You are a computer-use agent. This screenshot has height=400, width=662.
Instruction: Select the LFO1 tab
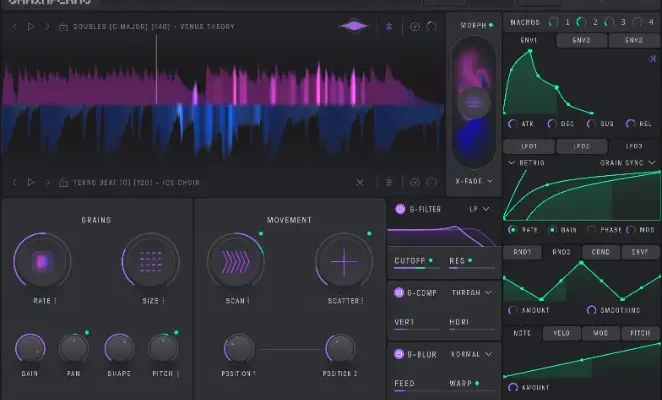[529, 146]
